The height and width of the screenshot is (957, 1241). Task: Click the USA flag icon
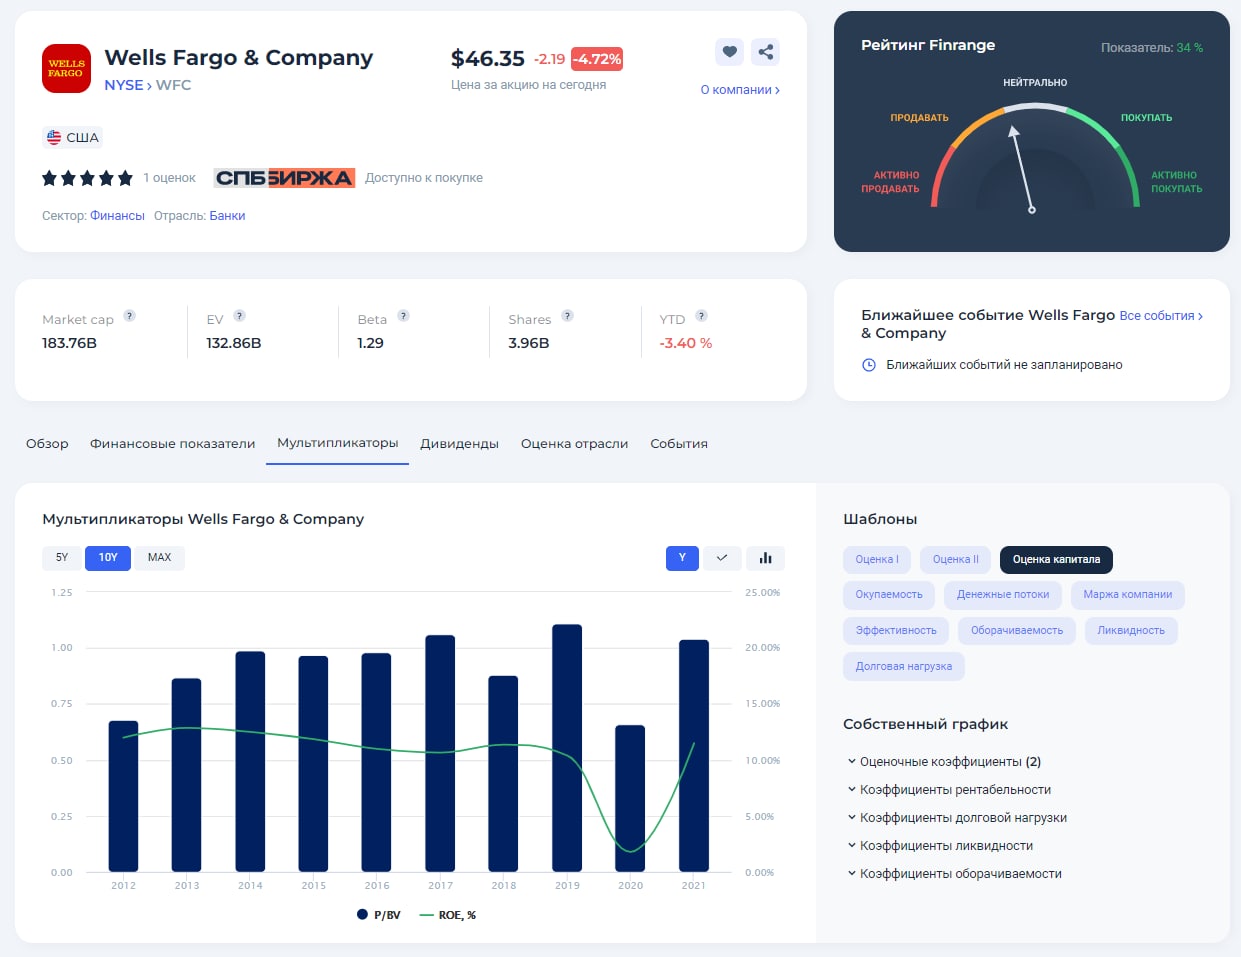[54, 137]
